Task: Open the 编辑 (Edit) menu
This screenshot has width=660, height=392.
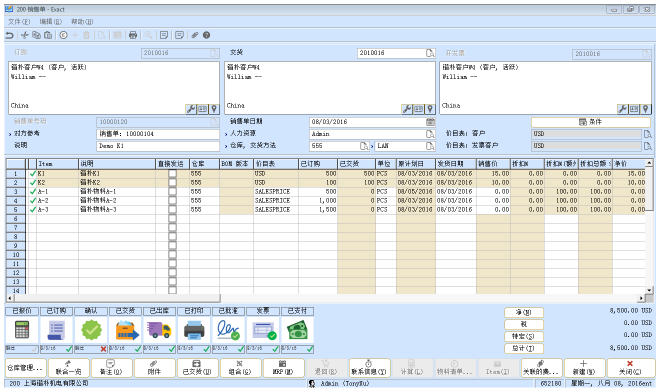Action: (x=51, y=21)
